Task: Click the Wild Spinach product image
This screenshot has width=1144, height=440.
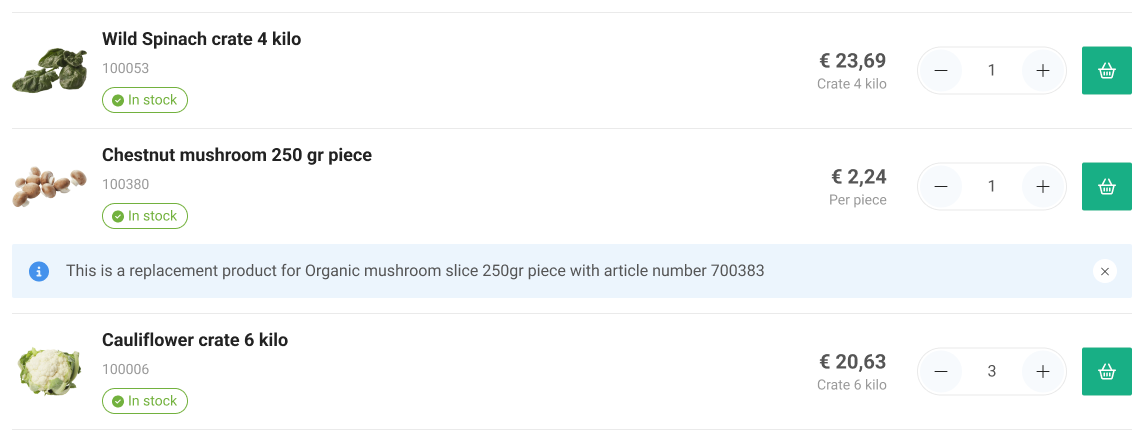Action: coord(49,71)
